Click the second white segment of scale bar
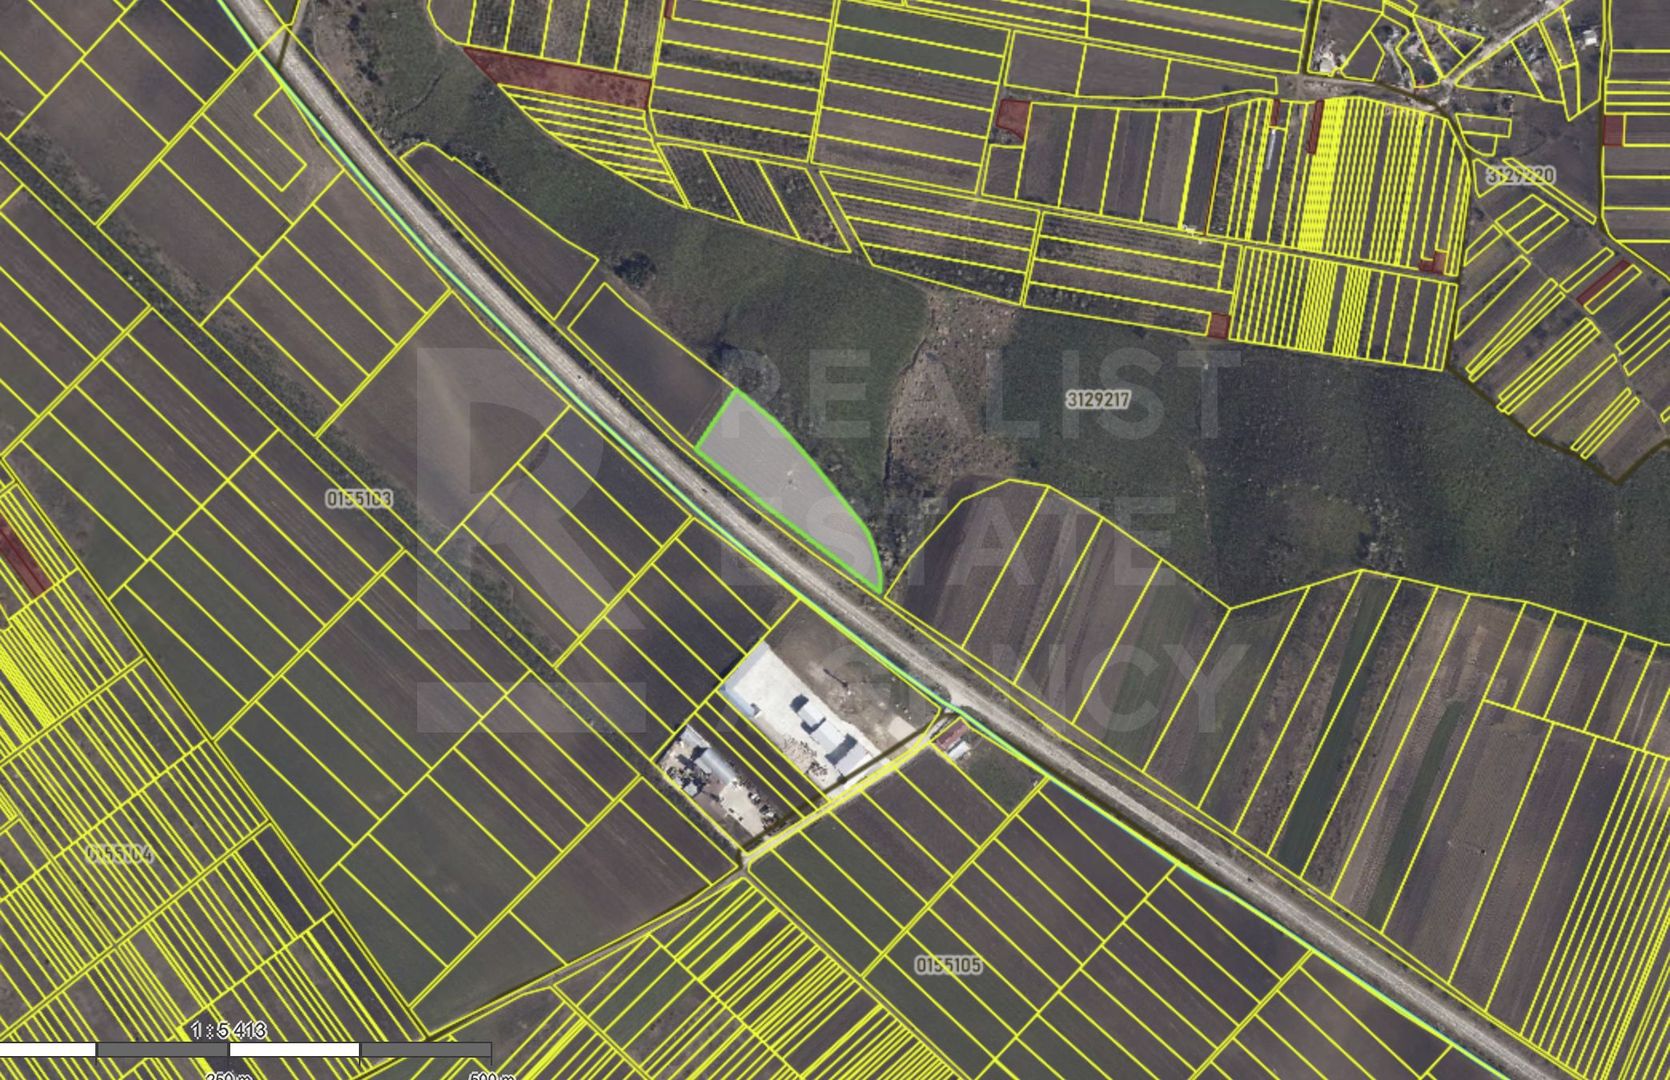1670x1080 pixels. 294,1050
